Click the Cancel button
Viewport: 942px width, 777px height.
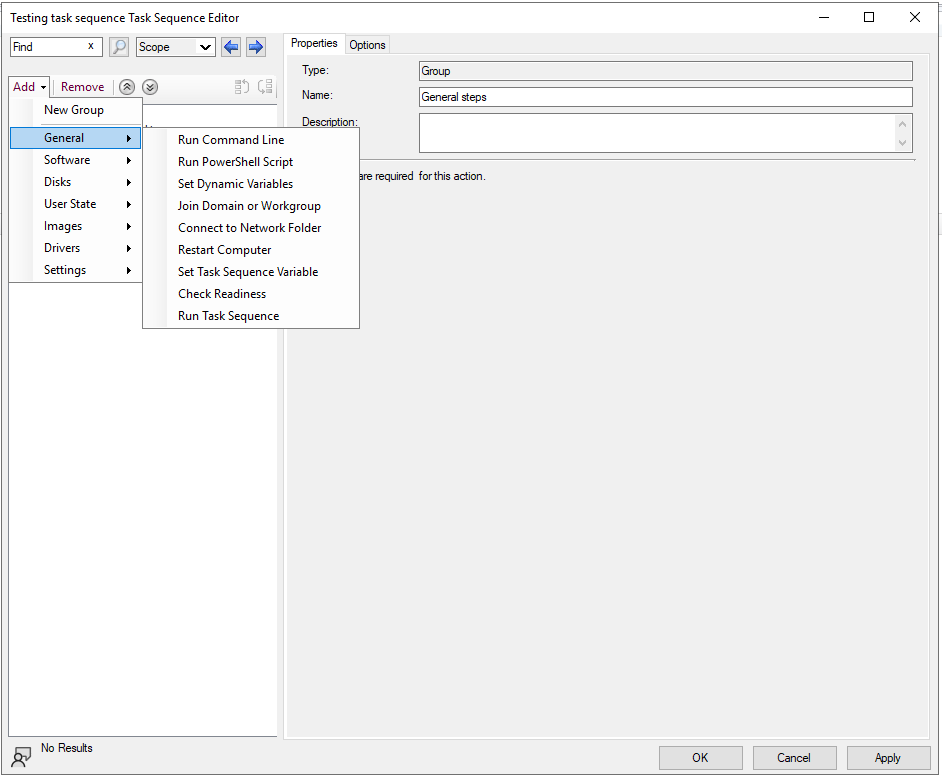pos(794,758)
